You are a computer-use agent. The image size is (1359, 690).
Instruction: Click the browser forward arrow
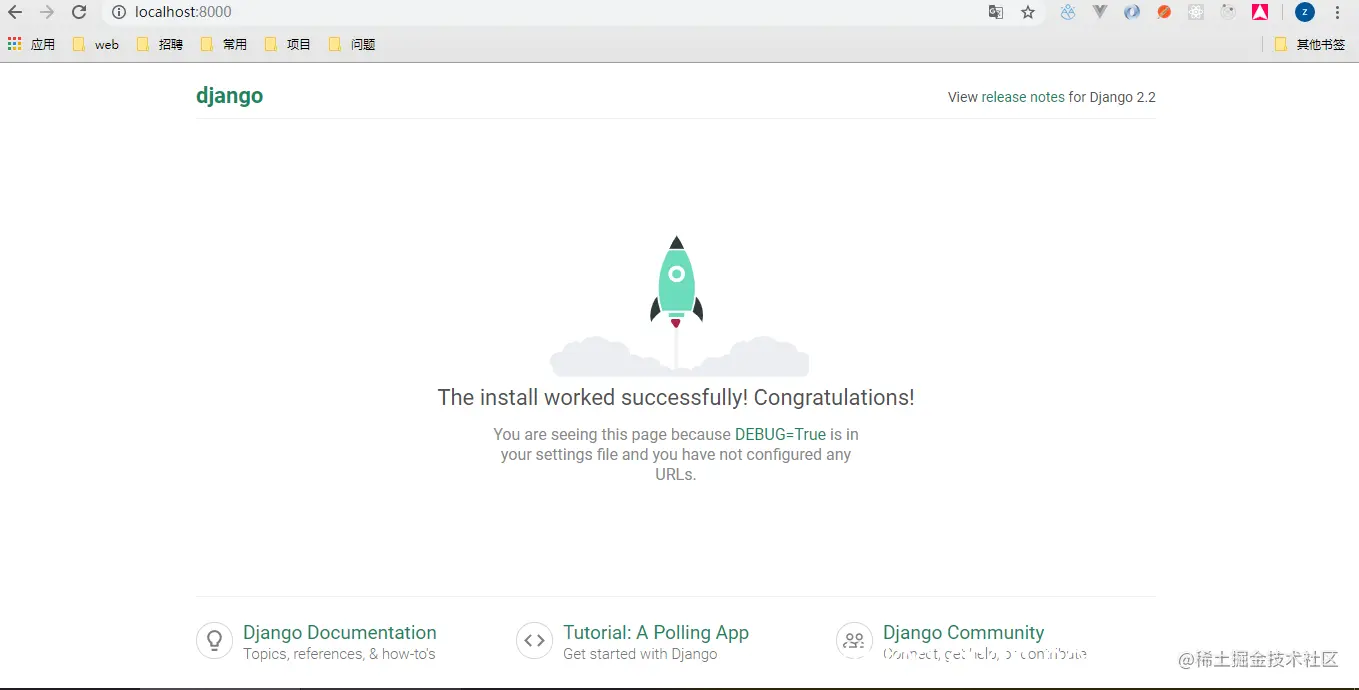[47, 12]
